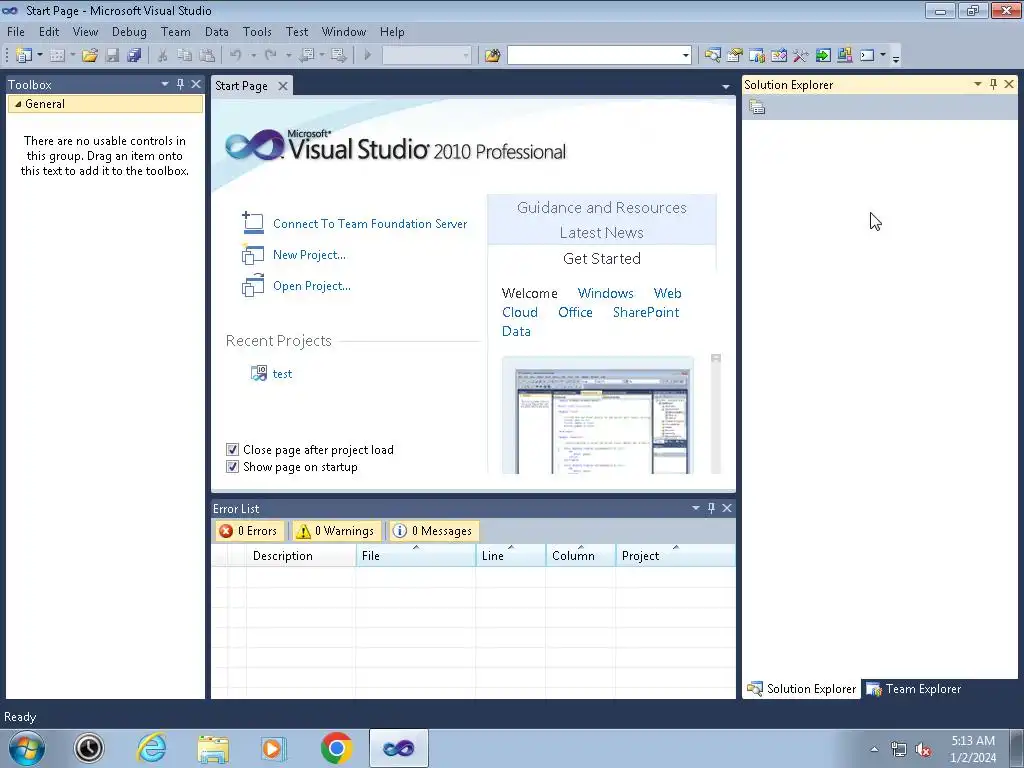Viewport: 1024px width, 768px height.
Task: Click the New Project toolbar icon
Action: (24, 56)
